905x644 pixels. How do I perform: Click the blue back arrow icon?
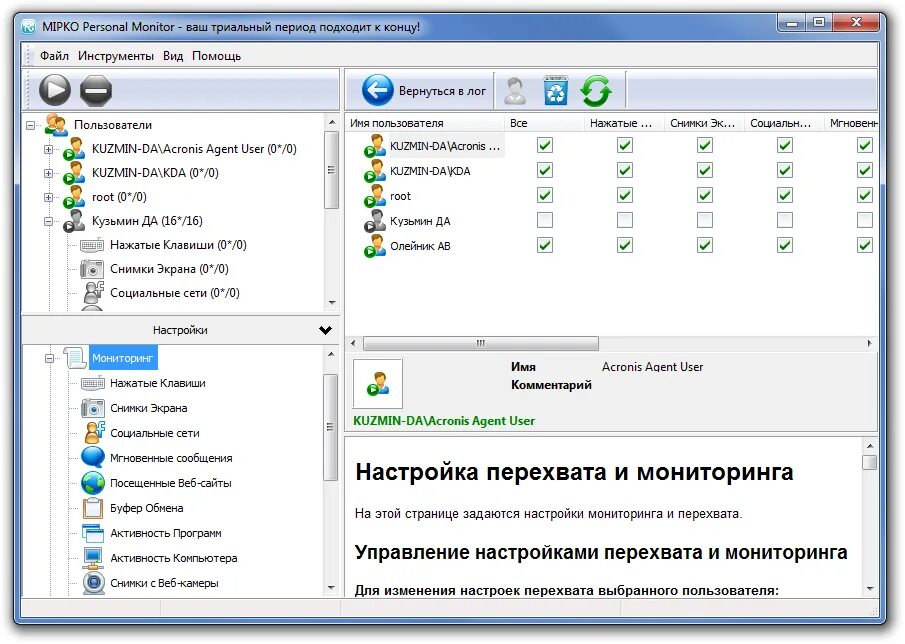coord(377,90)
